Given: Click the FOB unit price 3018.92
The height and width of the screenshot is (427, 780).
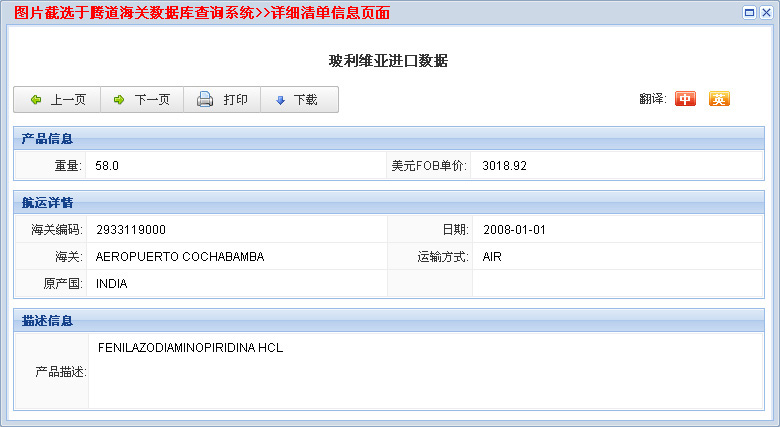Looking at the screenshot, I should tap(504, 166).
